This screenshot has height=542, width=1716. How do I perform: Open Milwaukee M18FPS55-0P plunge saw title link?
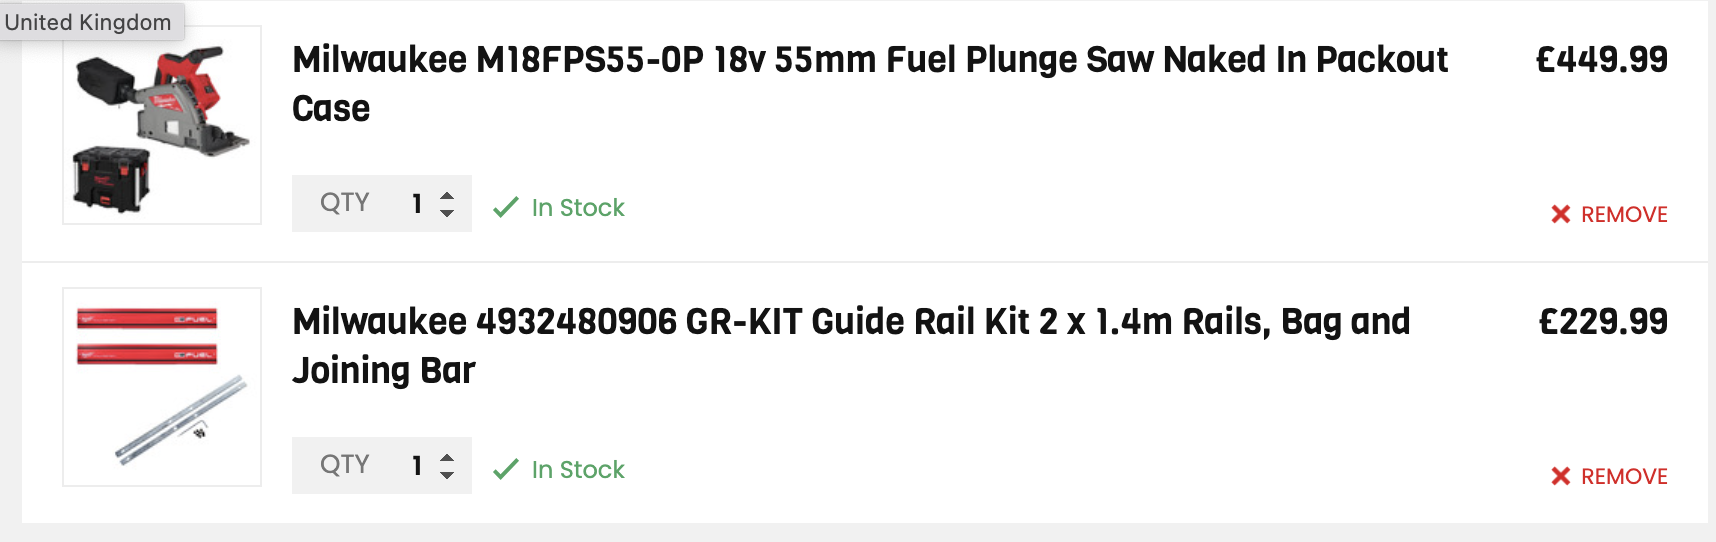pos(870,84)
